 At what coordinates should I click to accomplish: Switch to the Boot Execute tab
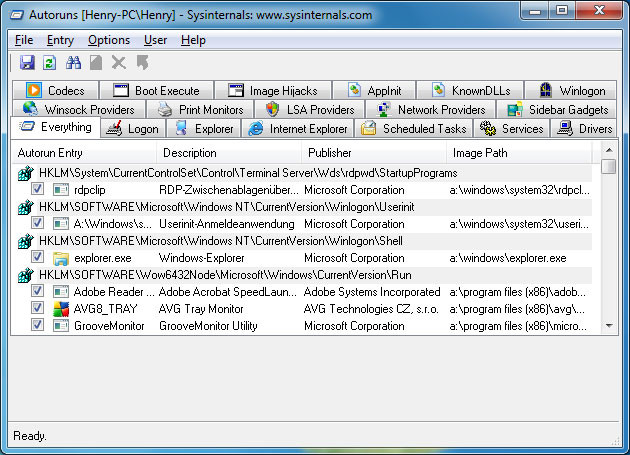(x=156, y=90)
